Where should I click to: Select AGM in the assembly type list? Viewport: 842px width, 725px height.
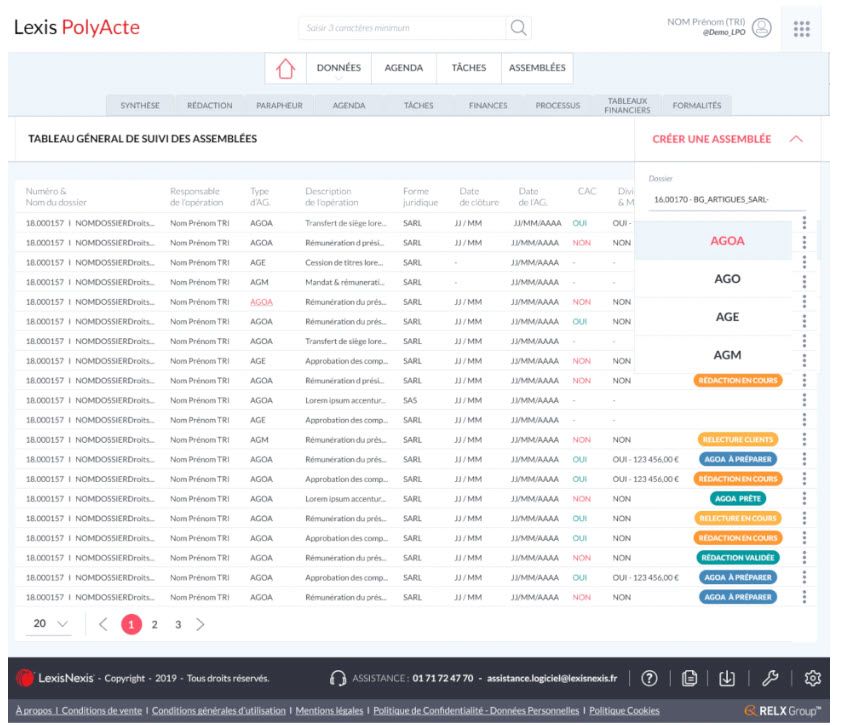click(727, 355)
